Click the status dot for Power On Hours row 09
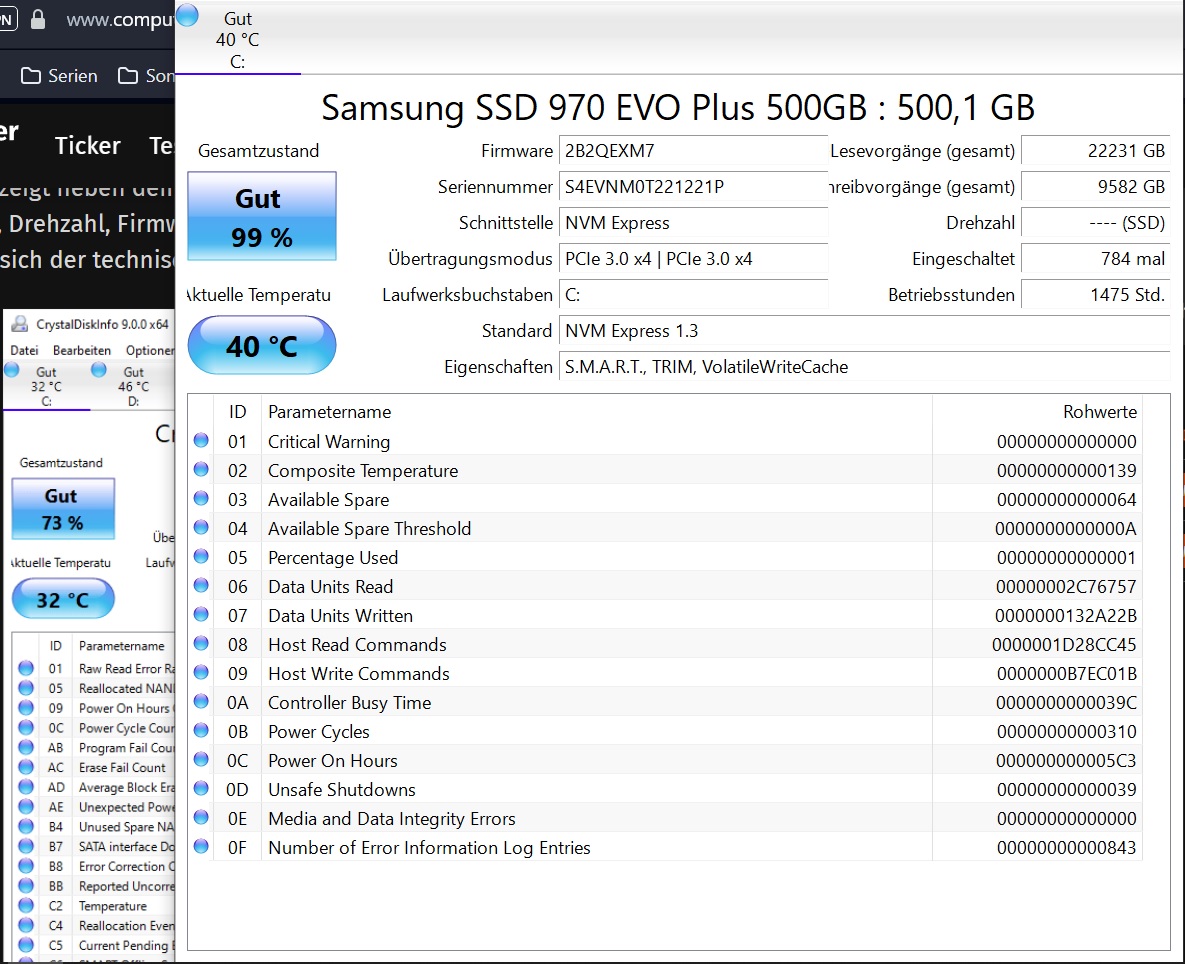This screenshot has height=964, width=1185. [x=26, y=707]
